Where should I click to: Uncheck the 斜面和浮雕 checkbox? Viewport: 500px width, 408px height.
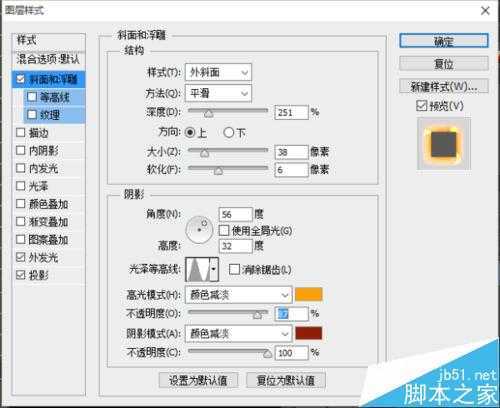click(20, 79)
